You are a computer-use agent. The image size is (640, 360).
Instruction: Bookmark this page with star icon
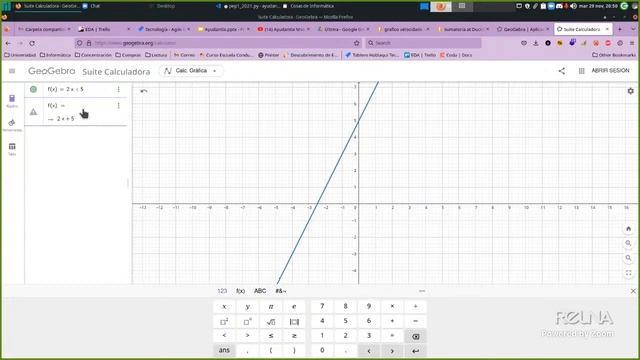[x=357, y=43]
